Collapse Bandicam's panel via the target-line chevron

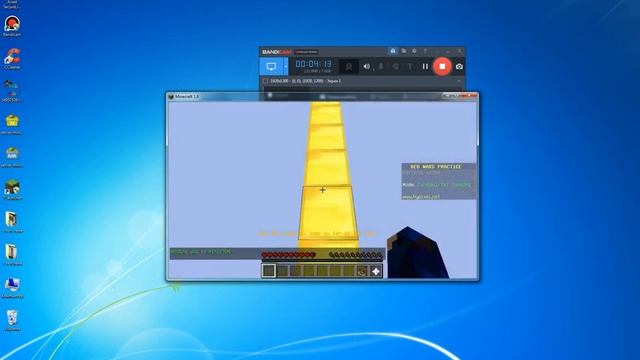click(459, 81)
